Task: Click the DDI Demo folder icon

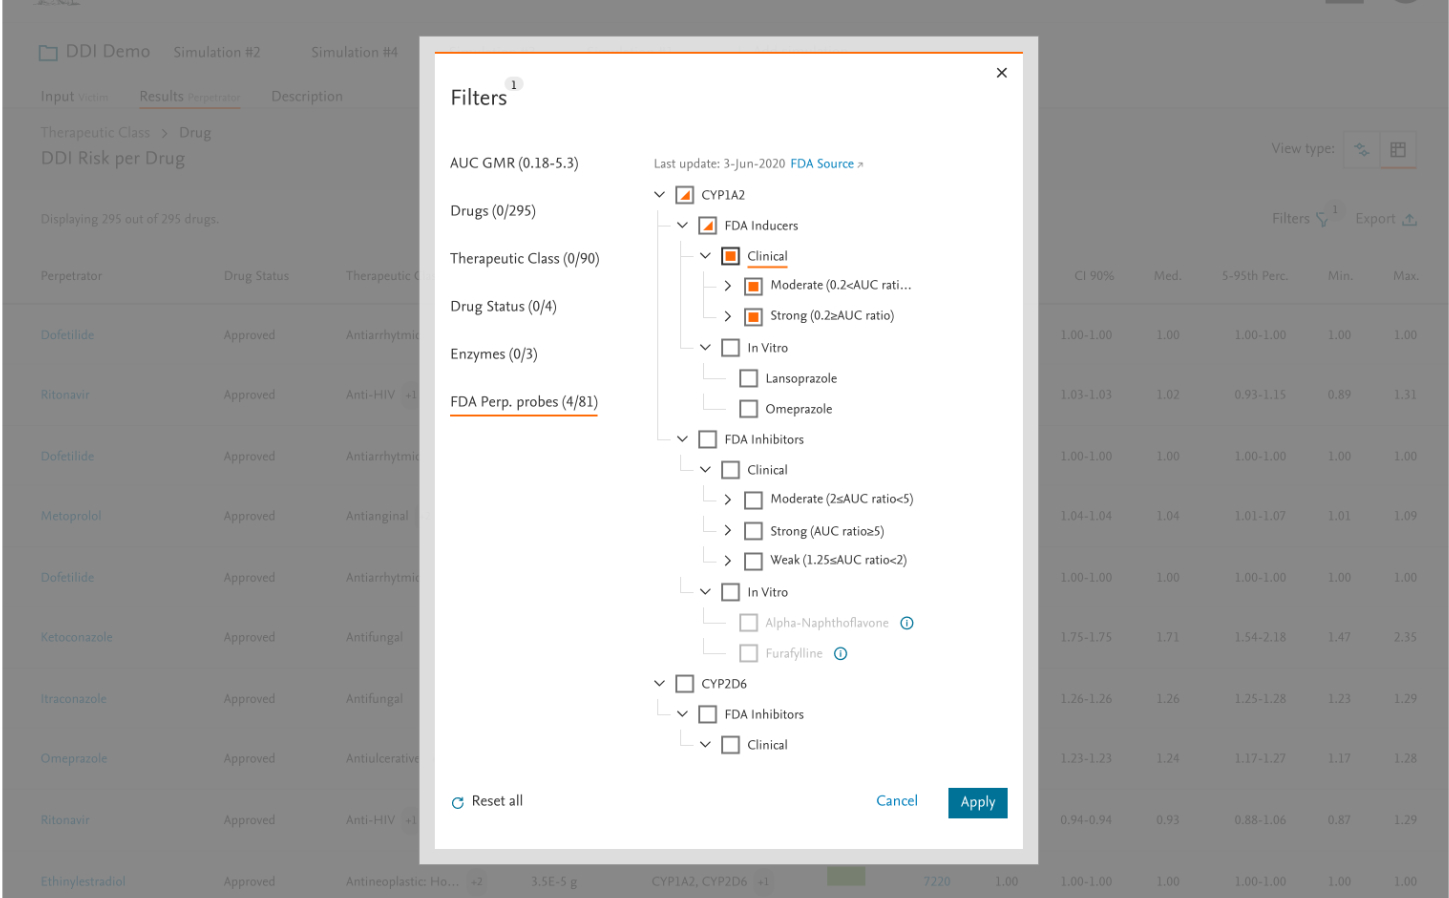Action: click(48, 53)
